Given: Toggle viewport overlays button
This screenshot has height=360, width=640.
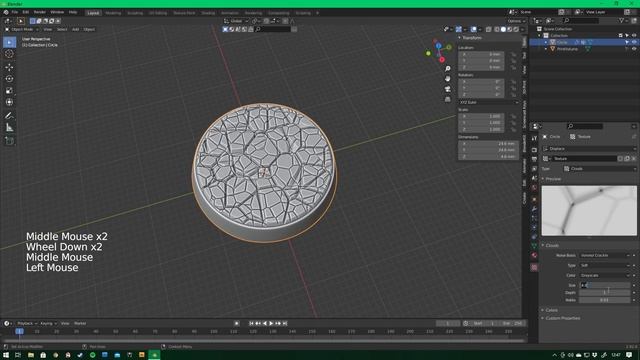Looking at the screenshot, I should [473, 29].
